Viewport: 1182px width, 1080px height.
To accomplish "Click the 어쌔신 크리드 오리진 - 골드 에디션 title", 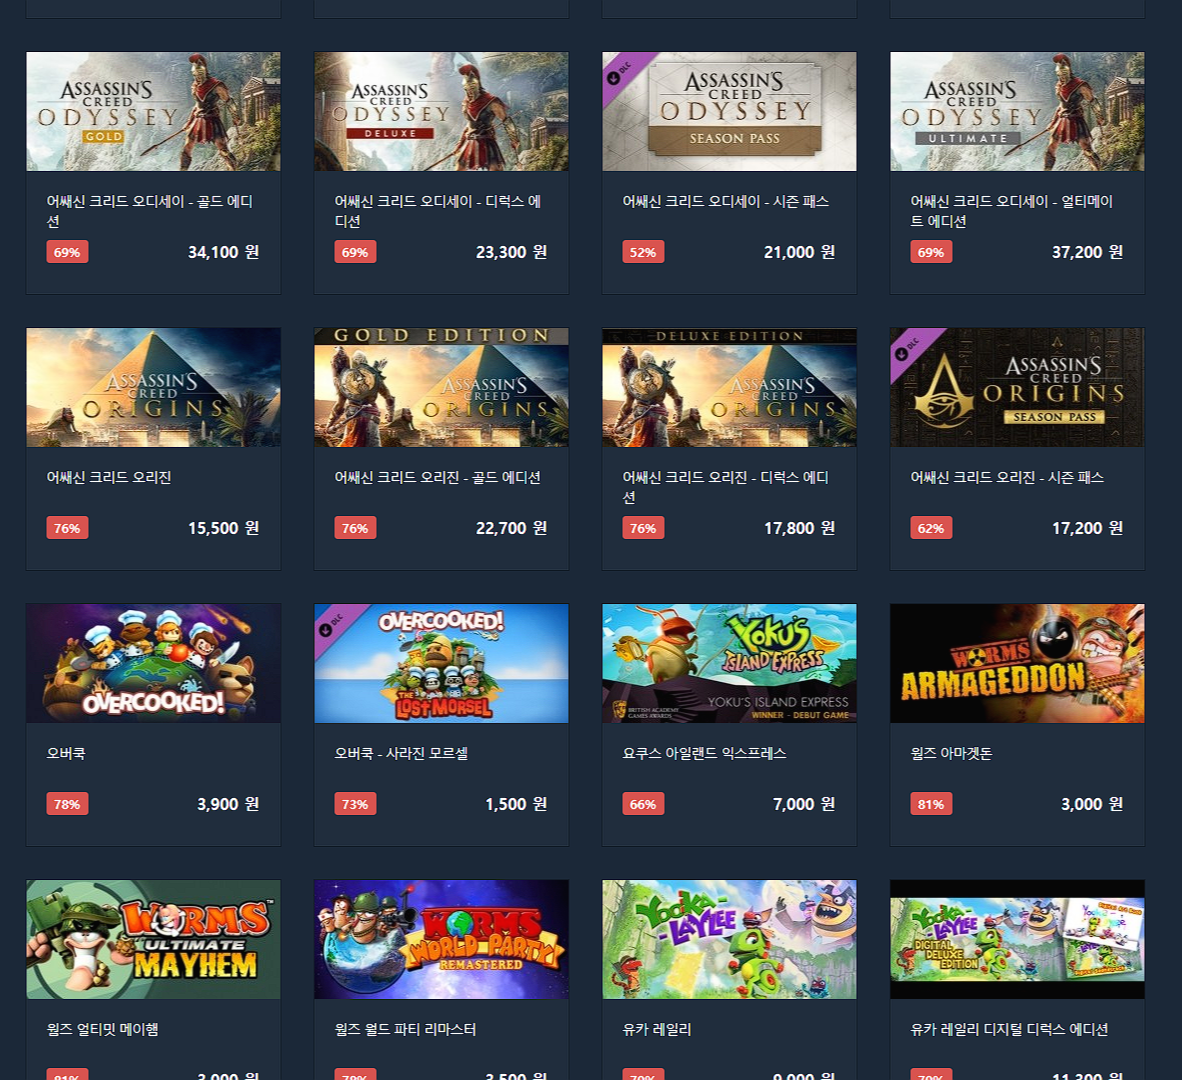I will pyautogui.click(x=437, y=477).
